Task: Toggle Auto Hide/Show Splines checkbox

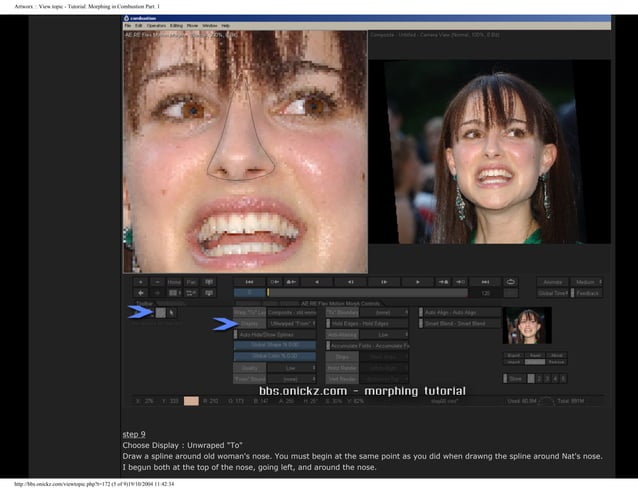Action: [x=237, y=335]
